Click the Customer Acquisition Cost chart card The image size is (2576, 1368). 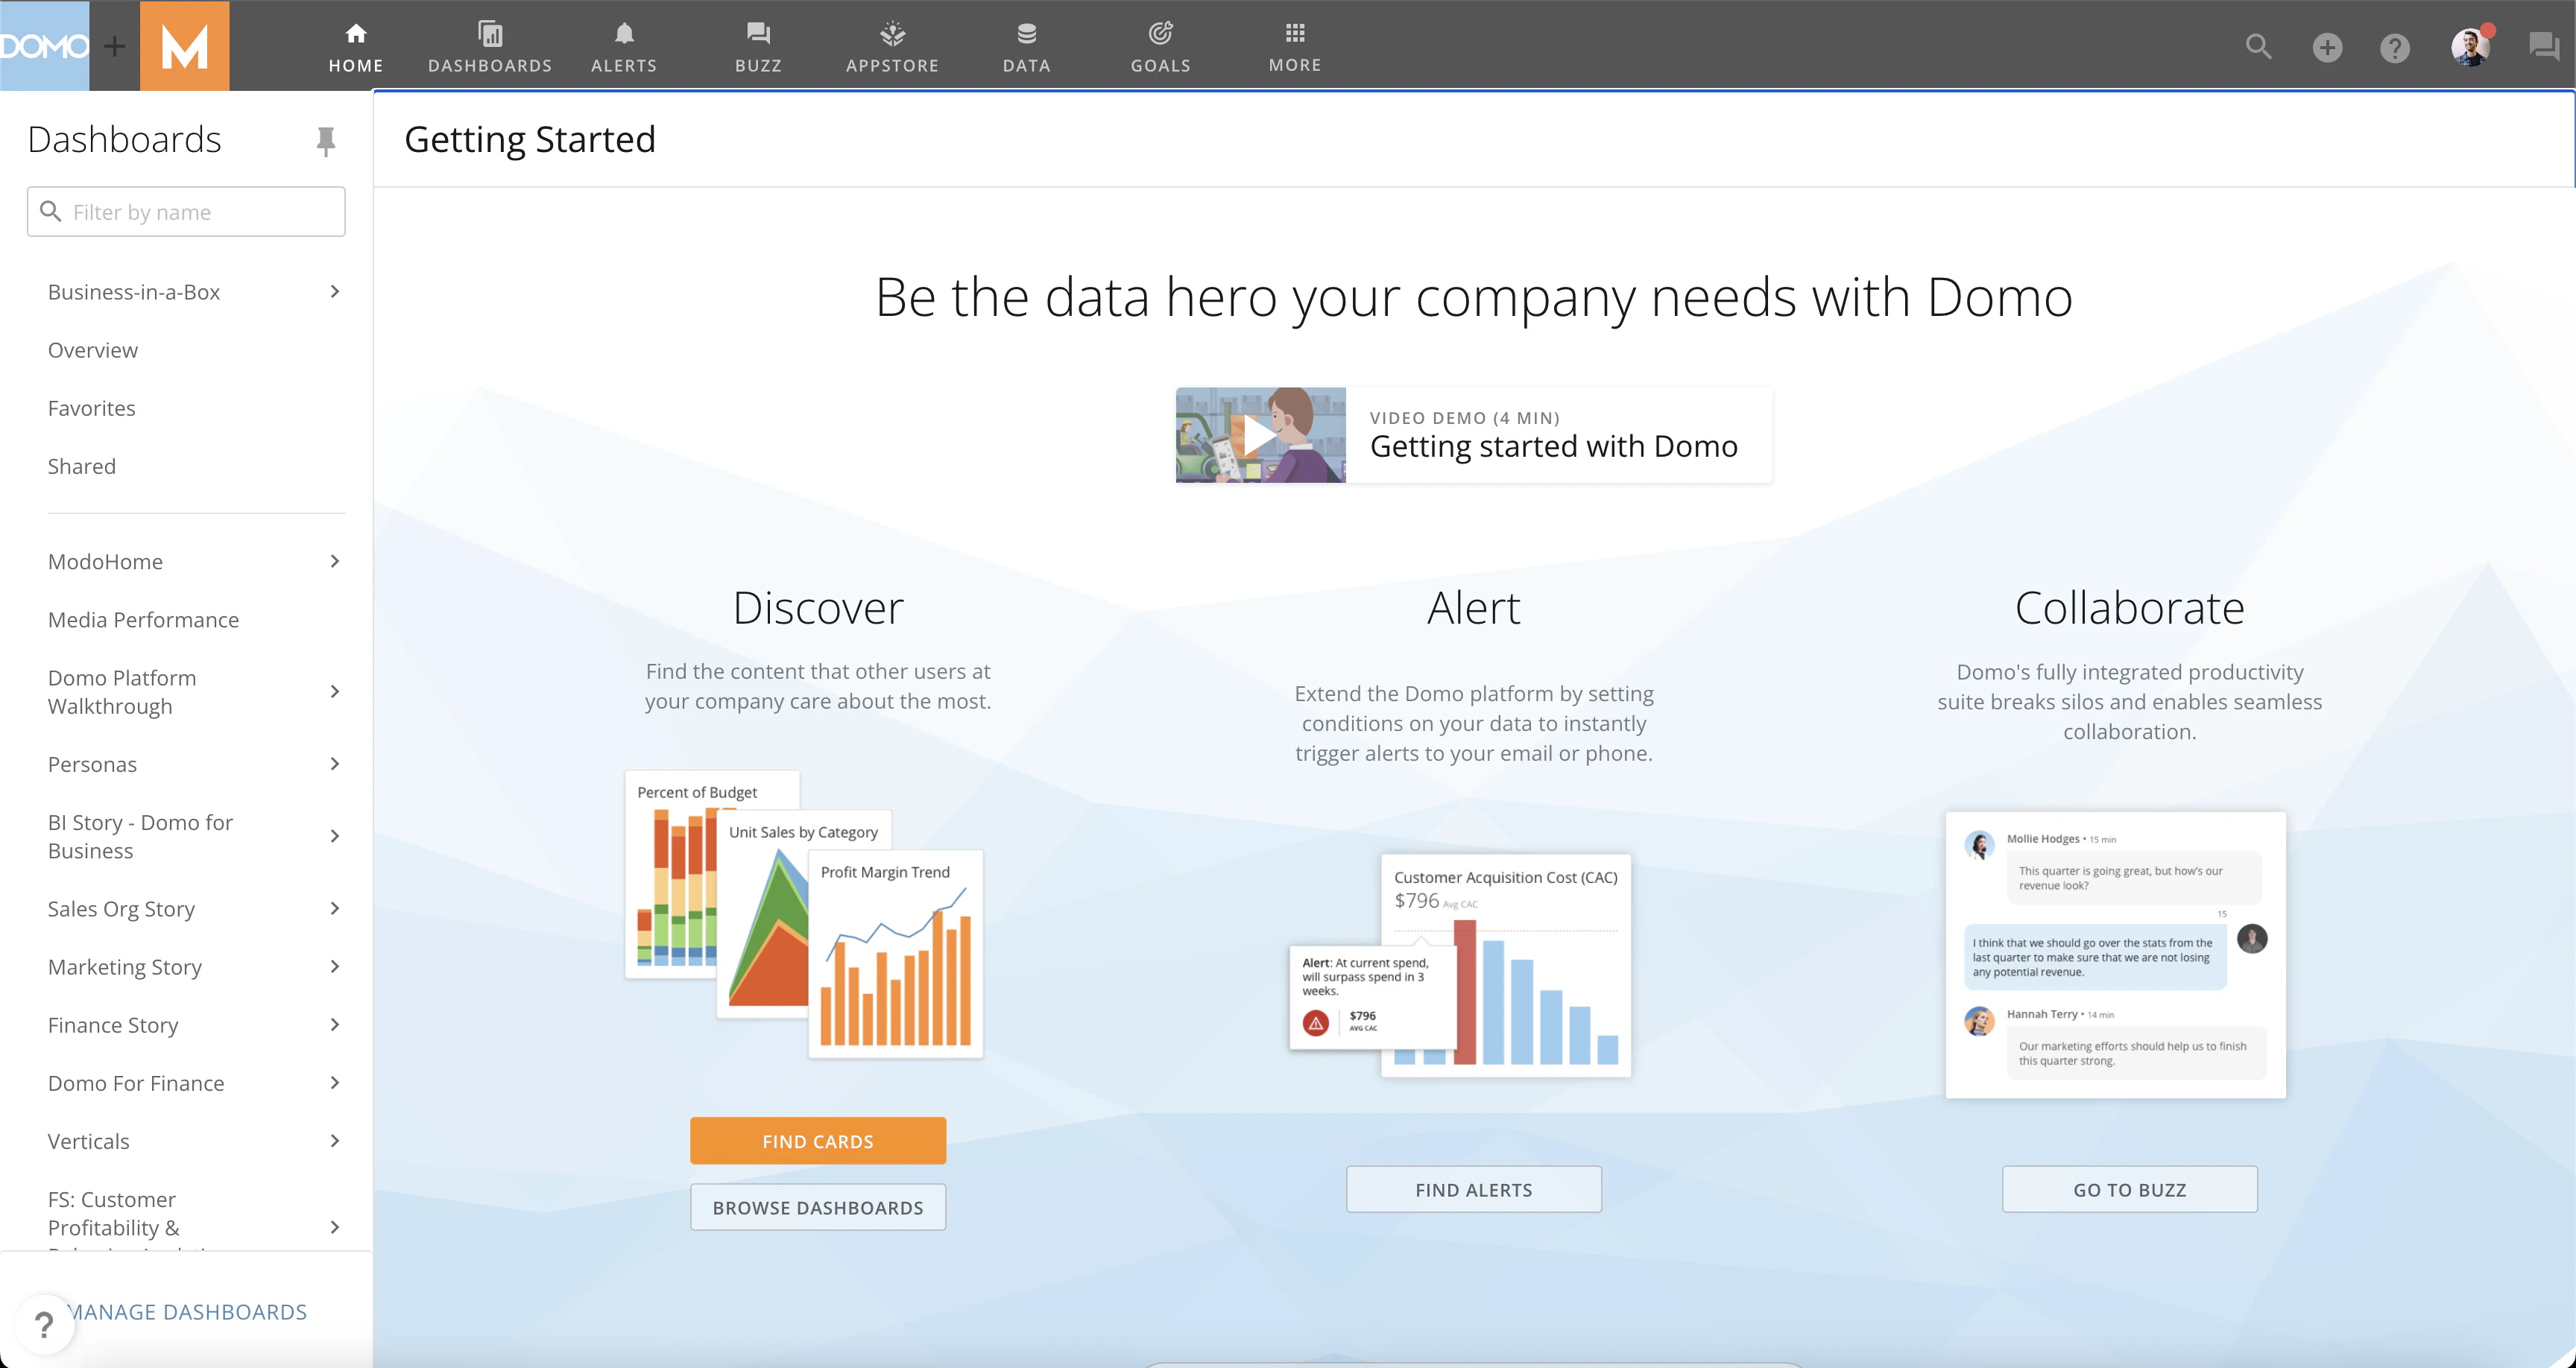(x=1506, y=965)
